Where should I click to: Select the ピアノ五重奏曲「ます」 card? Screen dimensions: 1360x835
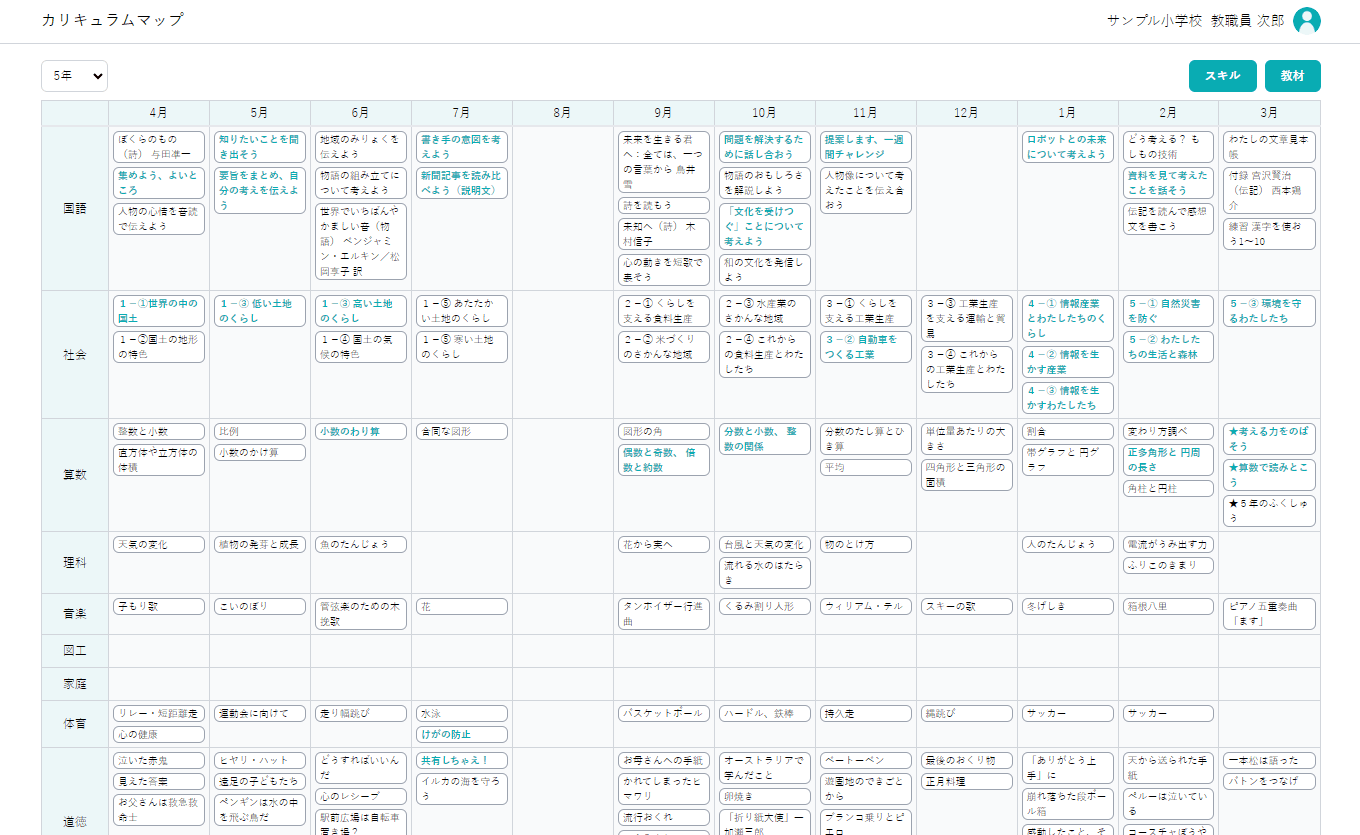point(1268,614)
